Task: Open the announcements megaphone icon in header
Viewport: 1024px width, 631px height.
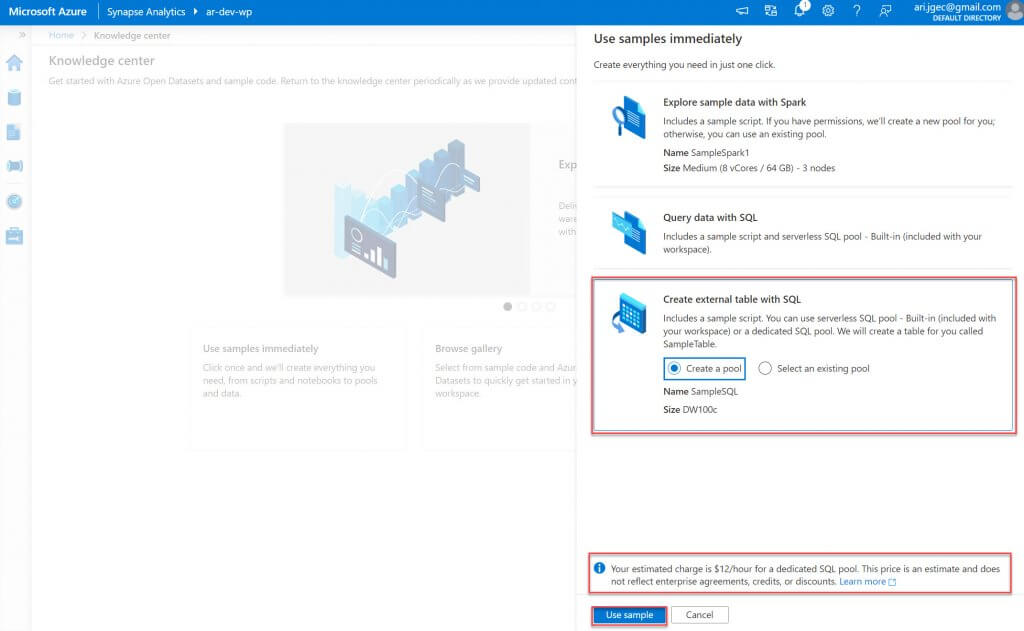Action: (743, 11)
